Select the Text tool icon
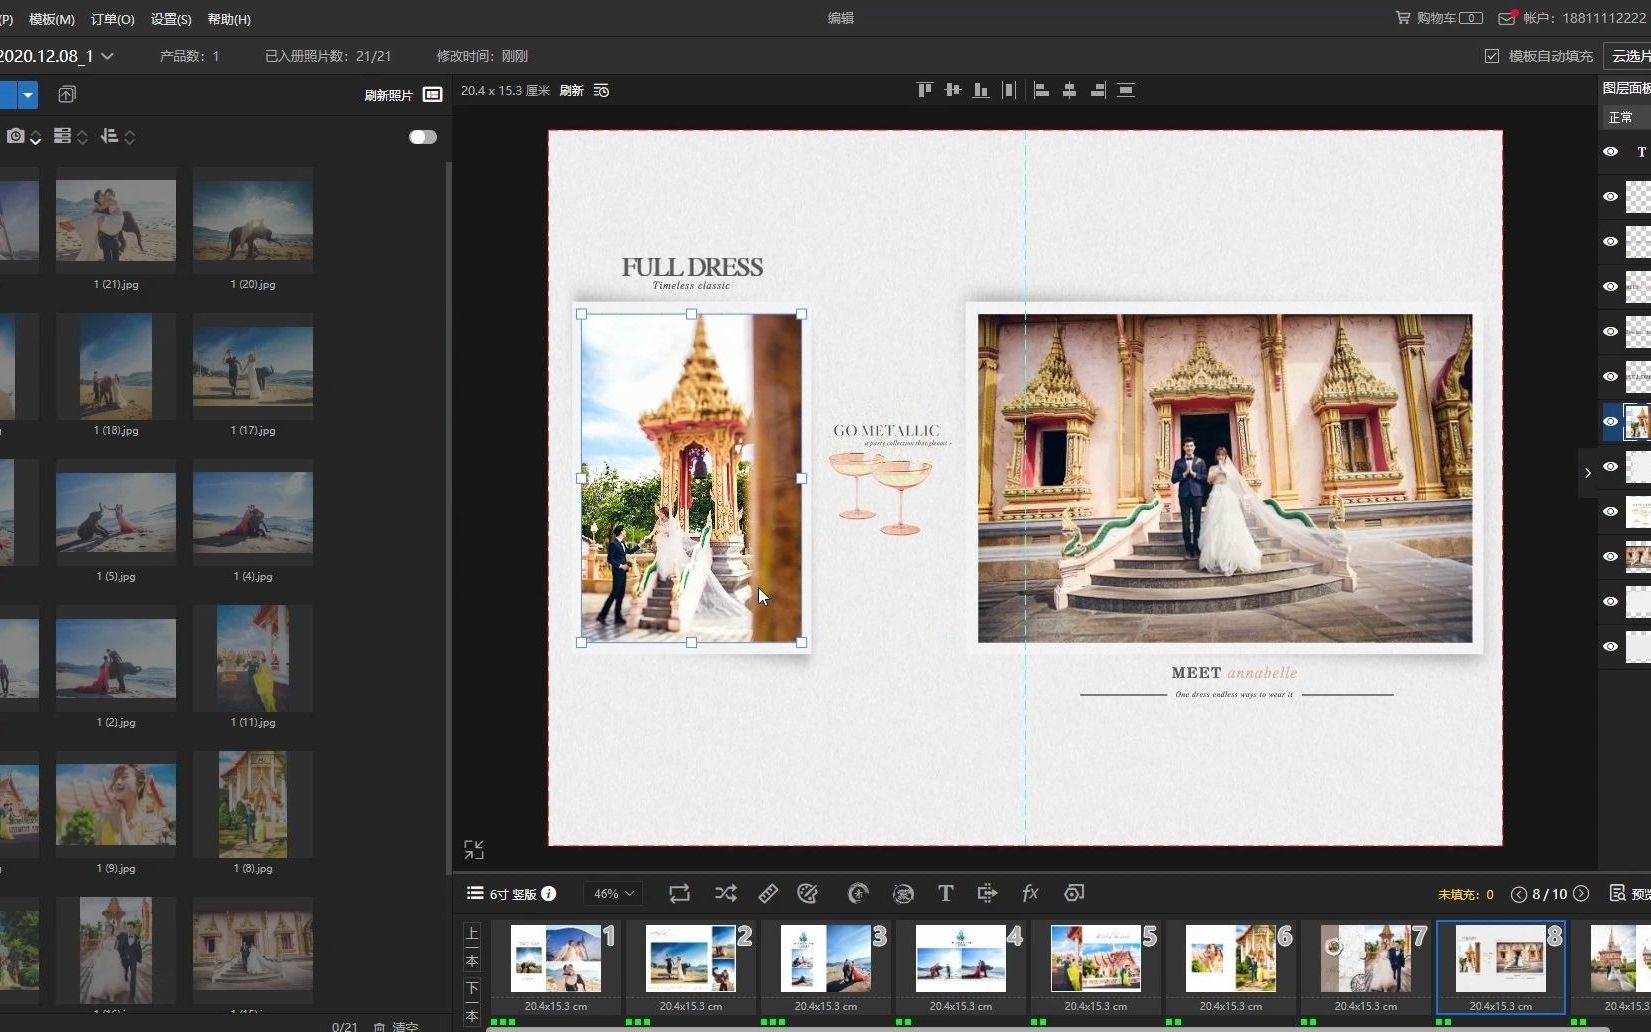Viewport: 1651px width, 1032px height. click(x=945, y=893)
